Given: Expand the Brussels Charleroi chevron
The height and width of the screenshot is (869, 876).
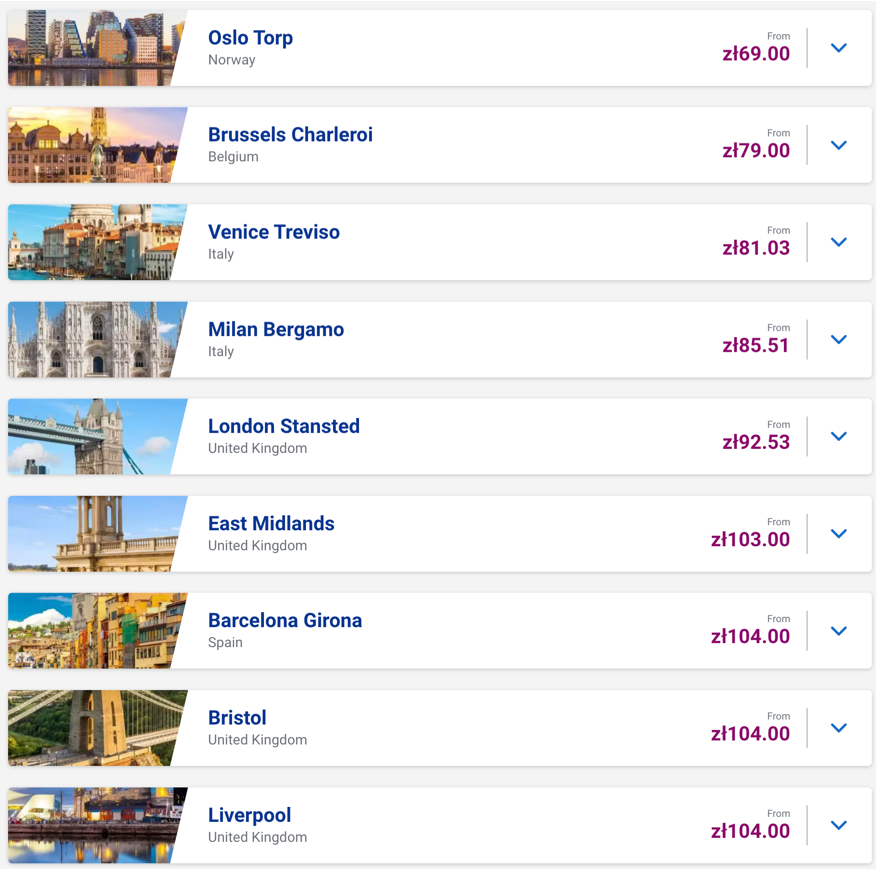Looking at the screenshot, I should (839, 145).
